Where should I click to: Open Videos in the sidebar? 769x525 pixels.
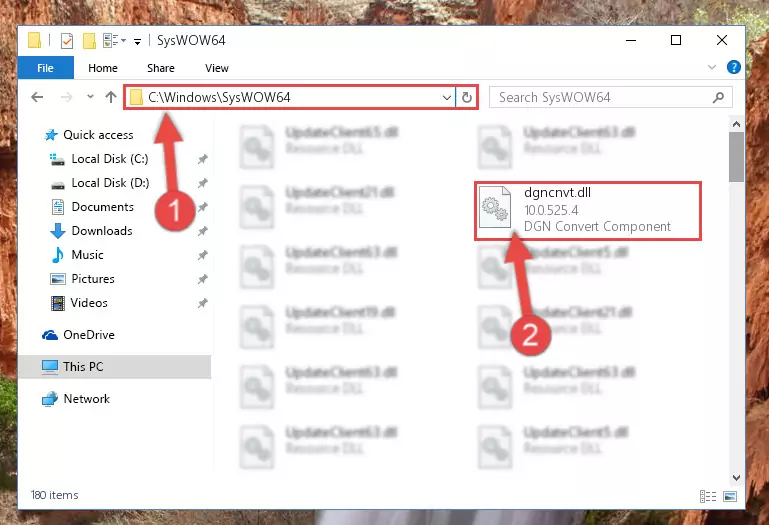coord(89,303)
